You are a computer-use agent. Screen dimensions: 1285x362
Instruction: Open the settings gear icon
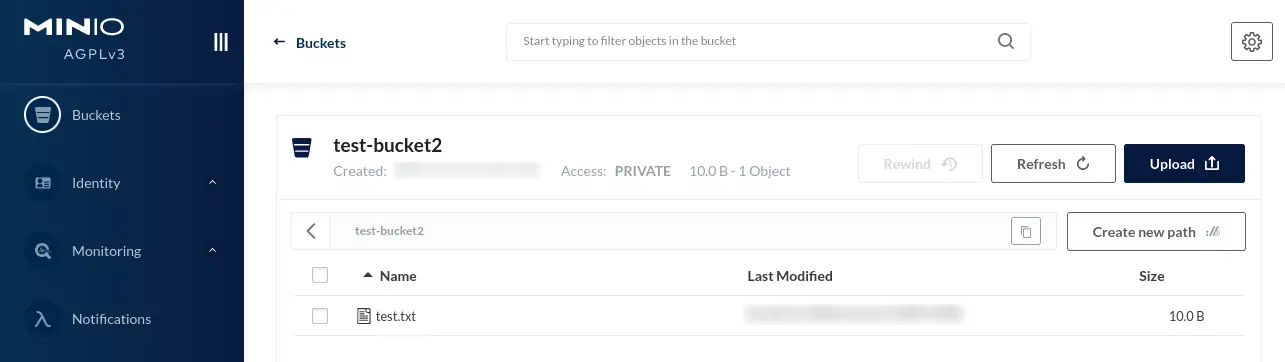pos(1251,42)
